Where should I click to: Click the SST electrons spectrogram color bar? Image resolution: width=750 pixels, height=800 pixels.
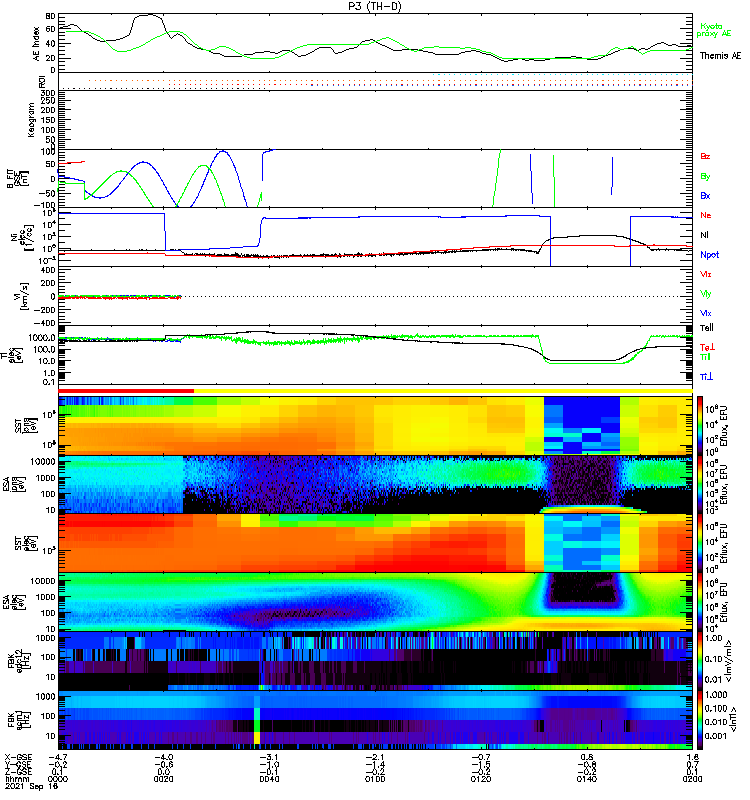click(700, 543)
